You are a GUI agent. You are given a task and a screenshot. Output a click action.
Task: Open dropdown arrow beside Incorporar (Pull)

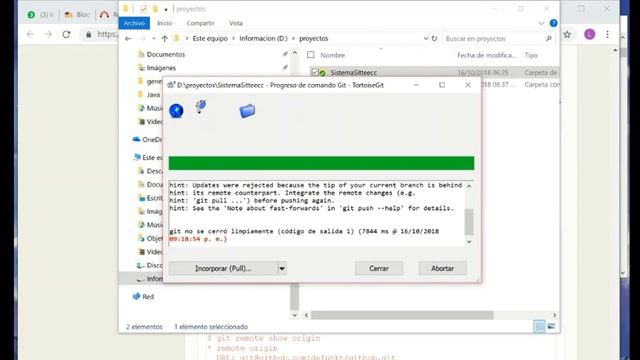click(282, 268)
